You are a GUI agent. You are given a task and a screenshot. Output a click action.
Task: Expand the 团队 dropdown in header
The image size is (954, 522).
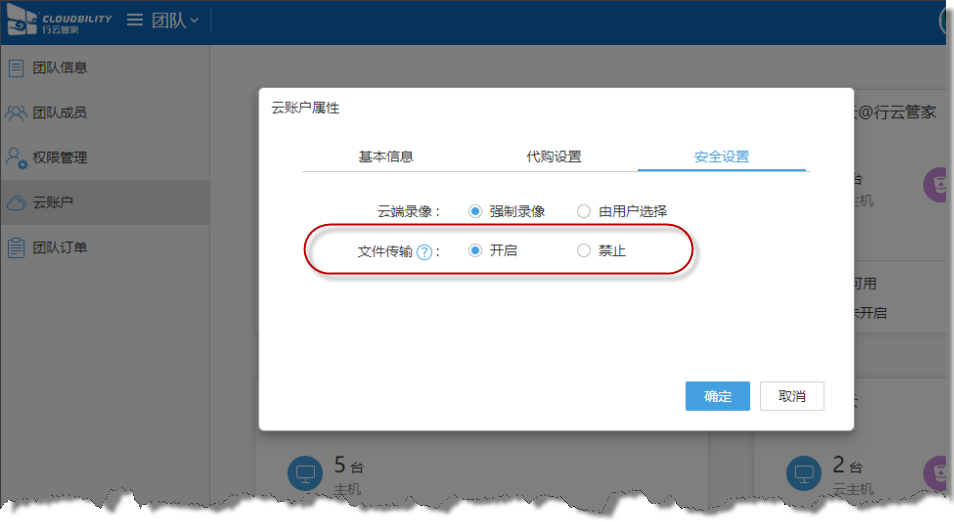pos(175,21)
